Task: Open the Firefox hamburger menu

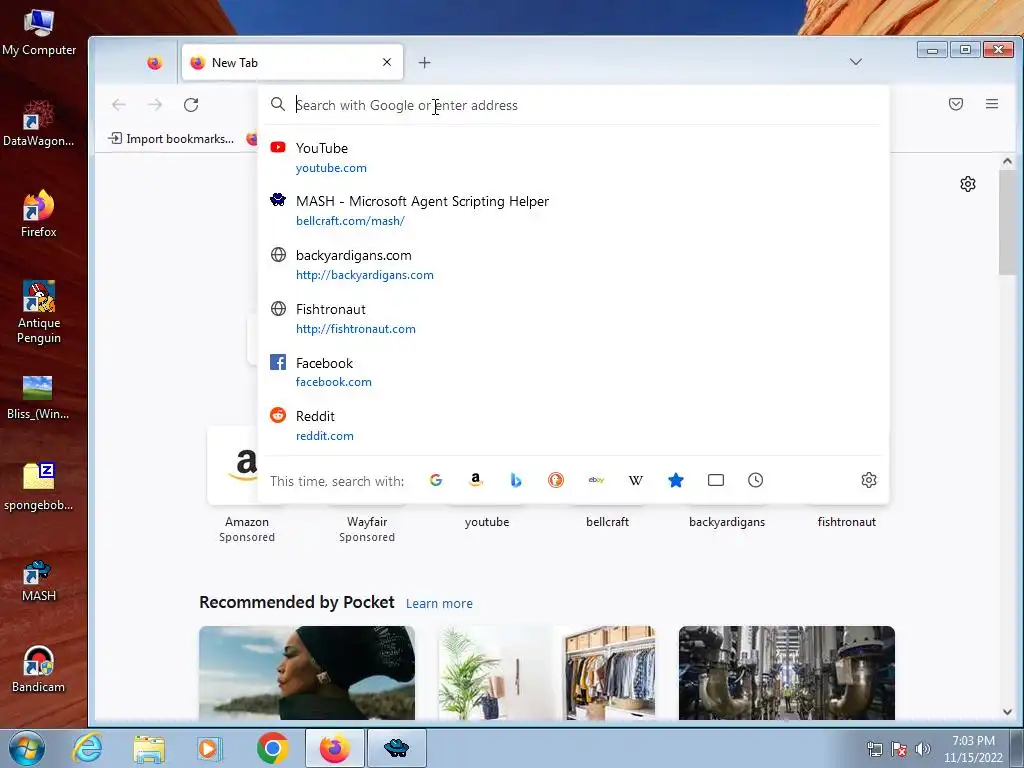Action: (992, 104)
